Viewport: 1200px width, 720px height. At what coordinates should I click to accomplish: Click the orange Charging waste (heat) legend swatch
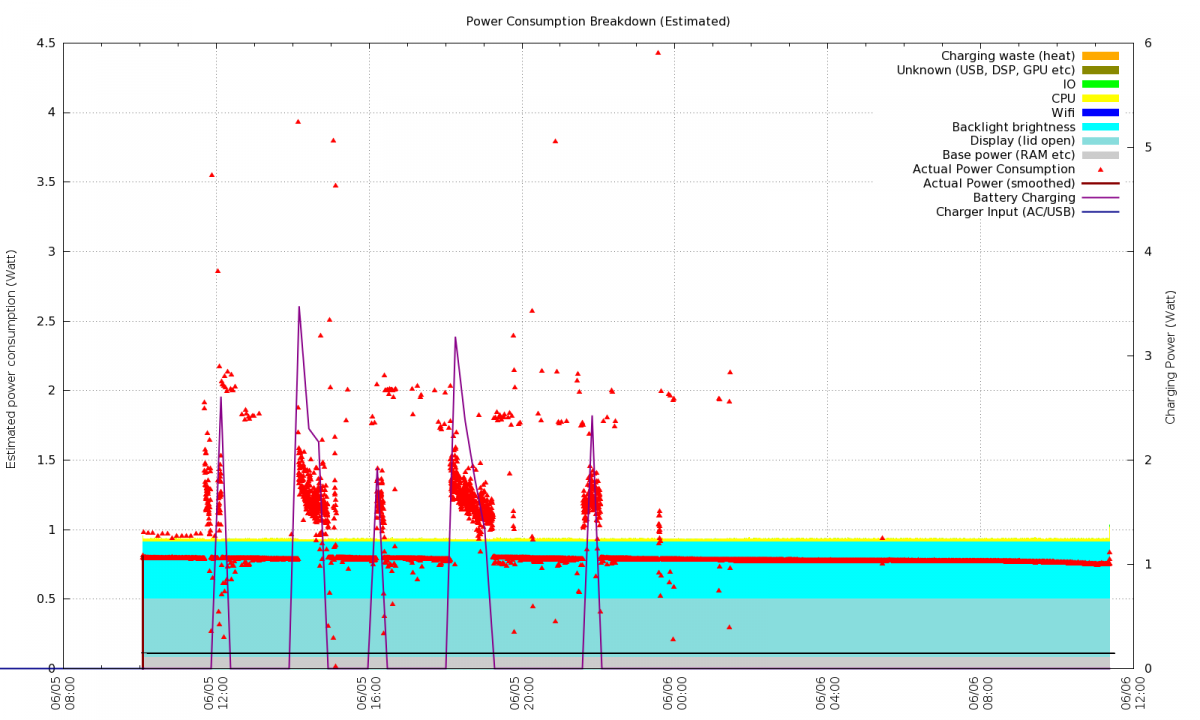[1100, 56]
